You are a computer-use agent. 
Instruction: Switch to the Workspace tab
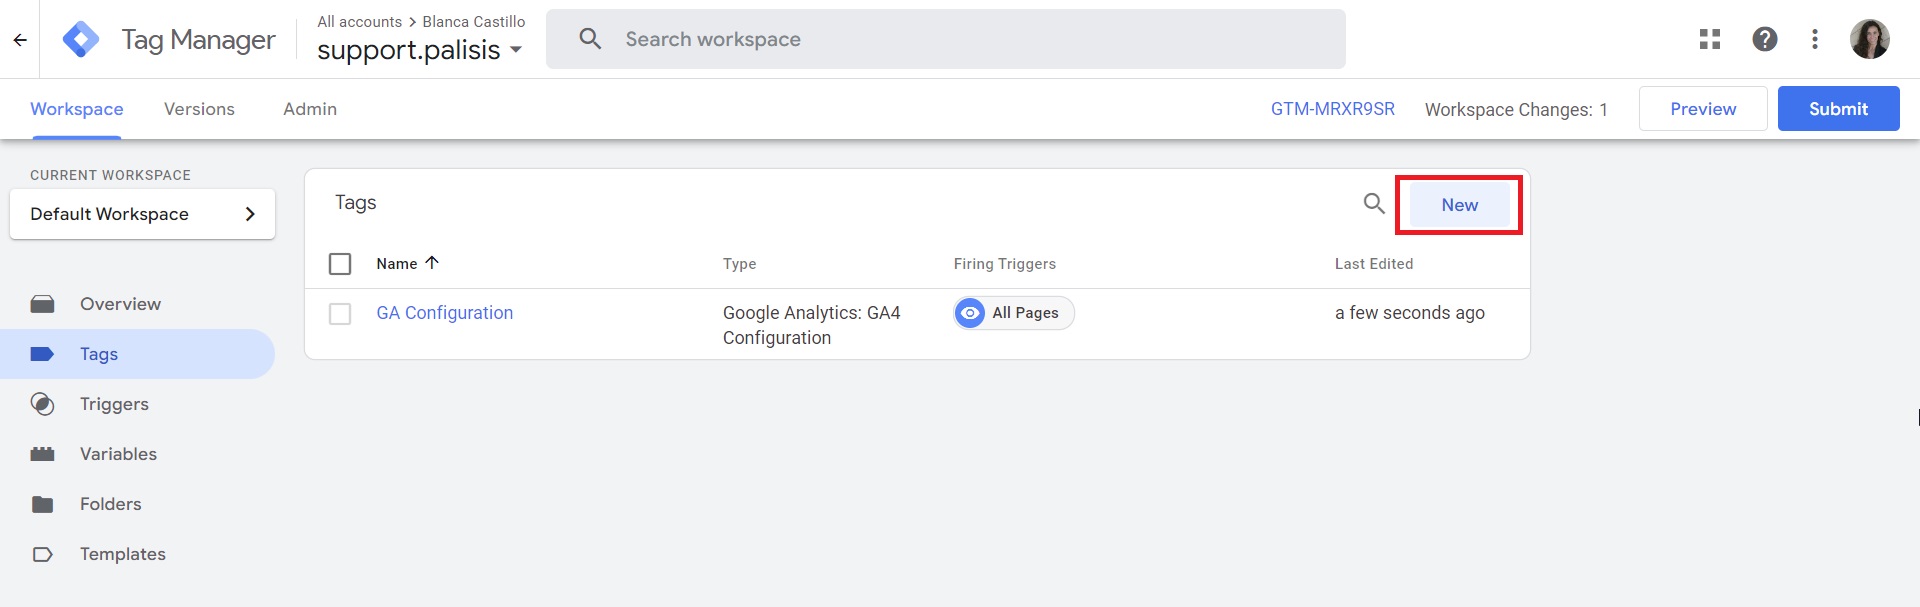77,109
